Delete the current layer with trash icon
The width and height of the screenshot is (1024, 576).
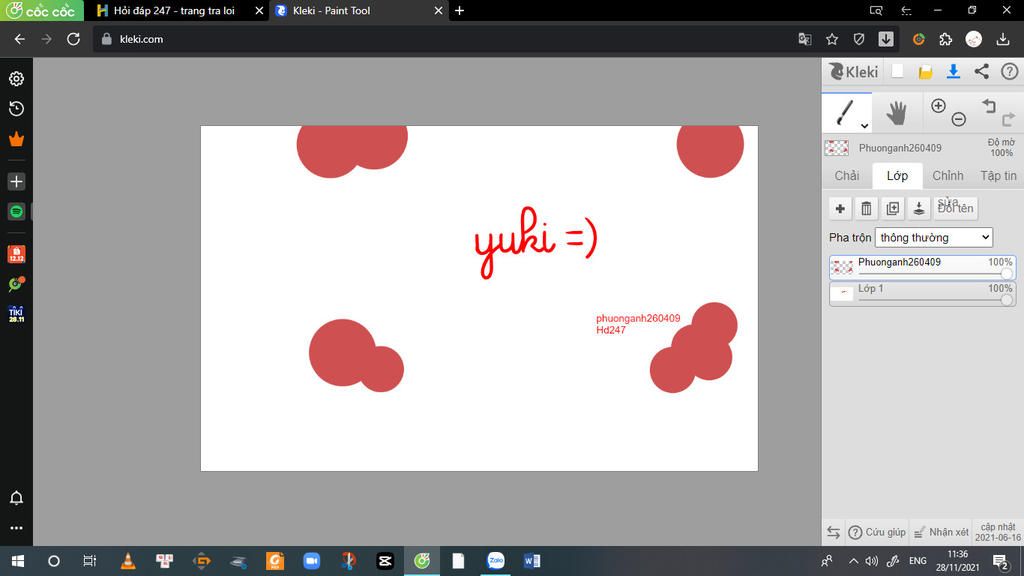[866, 208]
